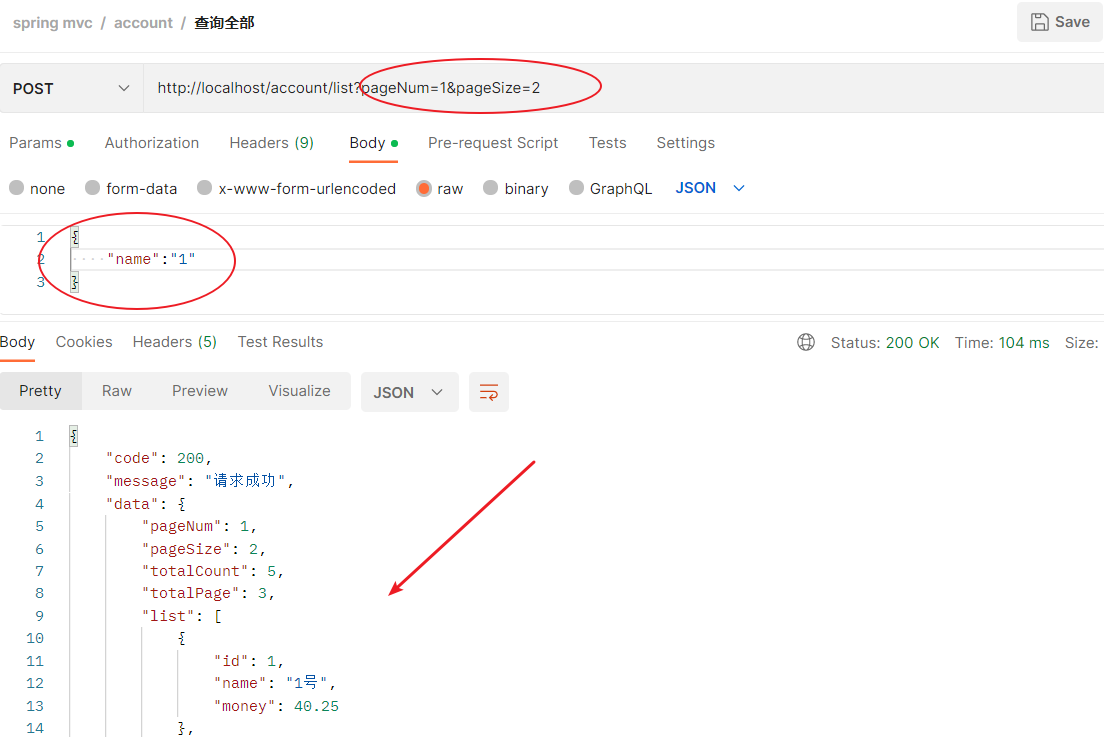This screenshot has height=745, width=1104.
Task: Switch to the Headers (9) request tab
Action: (271, 143)
